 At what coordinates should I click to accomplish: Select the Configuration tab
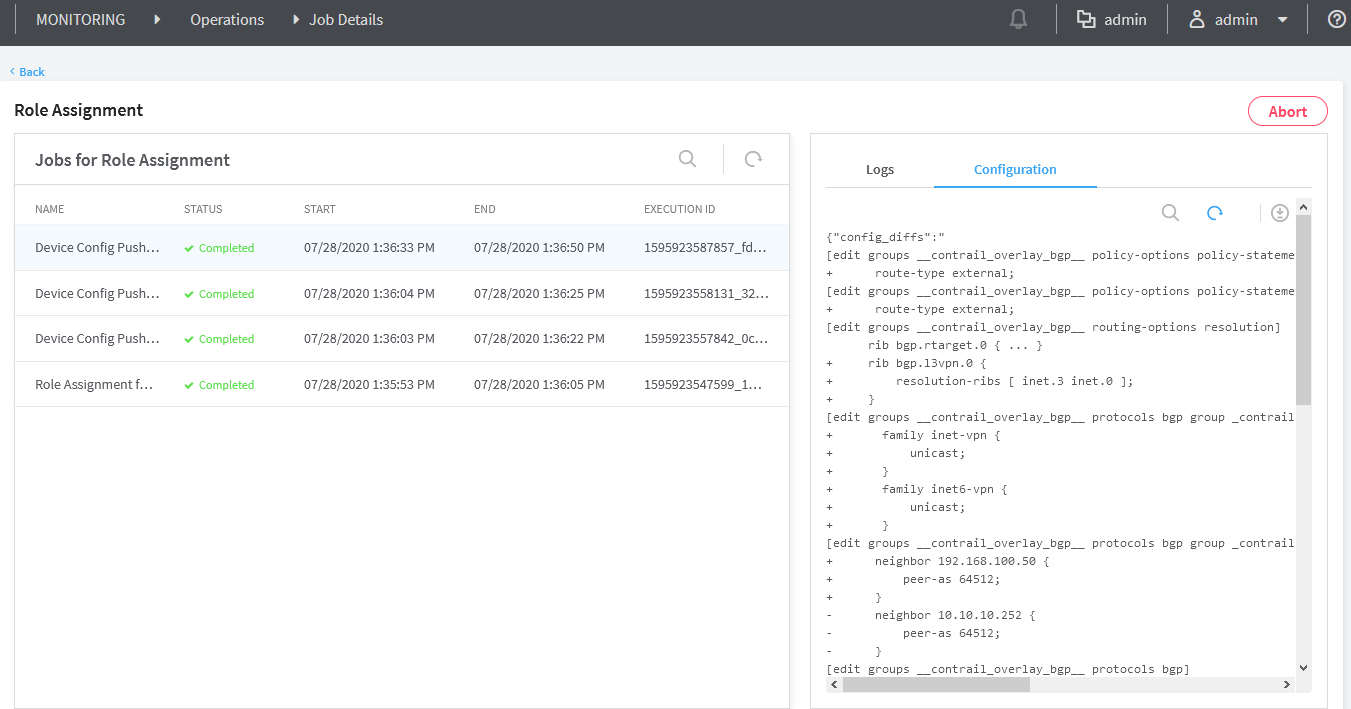1015,169
